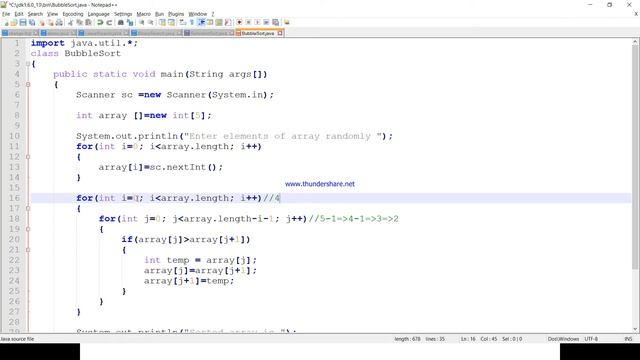Save the current file using the Save icon
Viewport: 640px width, 360px height.
point(23,22)
